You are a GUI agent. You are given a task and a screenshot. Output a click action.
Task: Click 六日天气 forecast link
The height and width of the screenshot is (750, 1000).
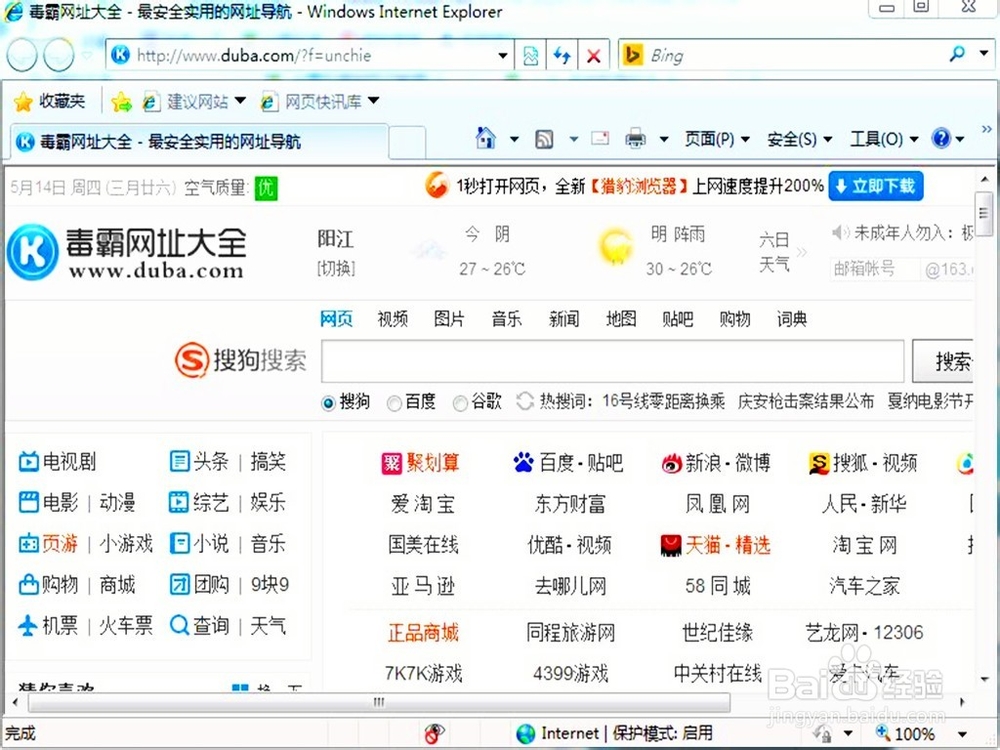point(774,252)
